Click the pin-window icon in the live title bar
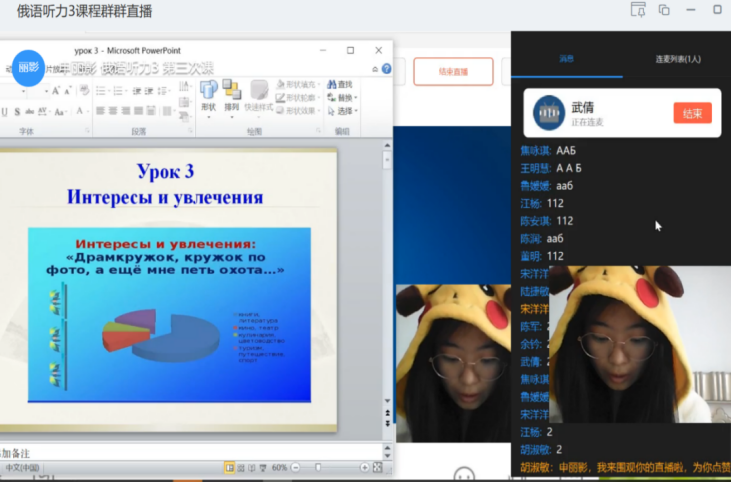 [638, 9]
